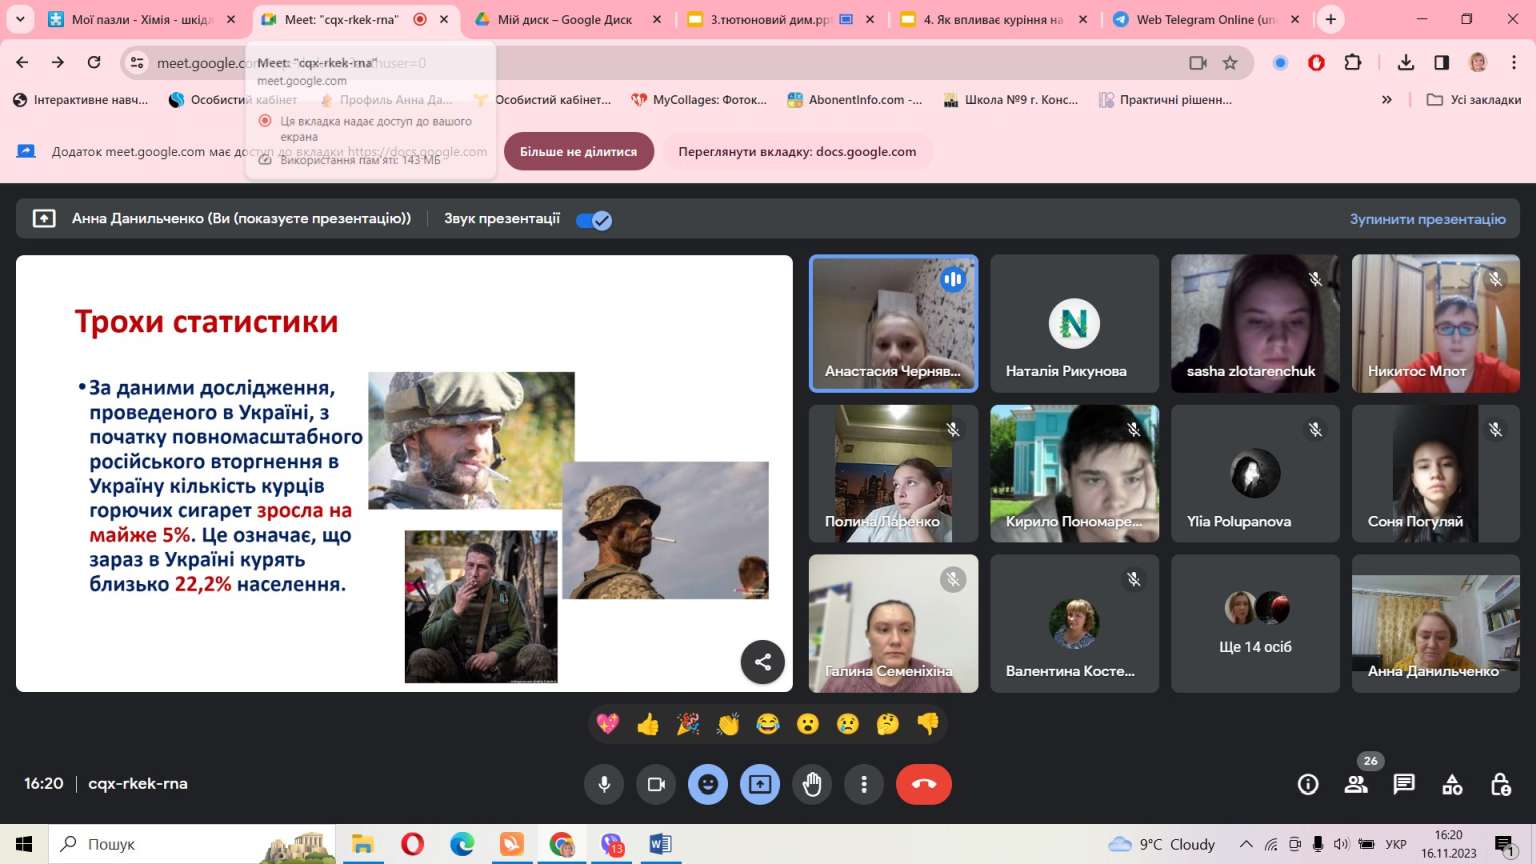This screenshot has height=864, width=1536.
Task: Show participants list with 26 badge
Action: click(1356, 784)
